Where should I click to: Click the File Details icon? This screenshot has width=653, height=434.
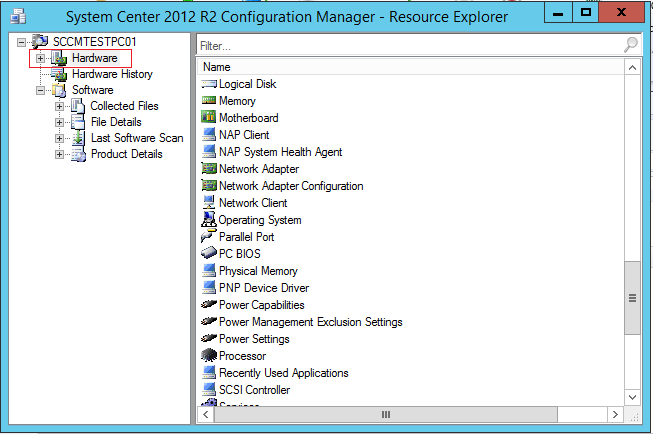(x=78, y=122)
